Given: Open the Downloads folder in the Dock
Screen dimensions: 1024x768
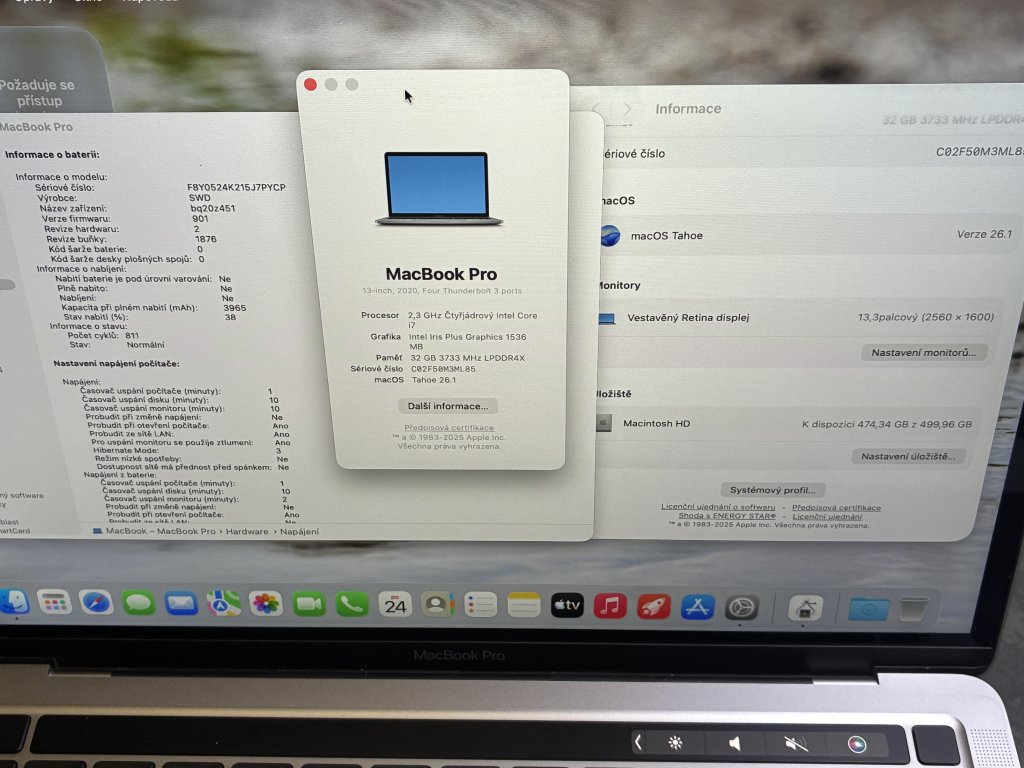Looking at the screenshot, I should coord(869,609).
